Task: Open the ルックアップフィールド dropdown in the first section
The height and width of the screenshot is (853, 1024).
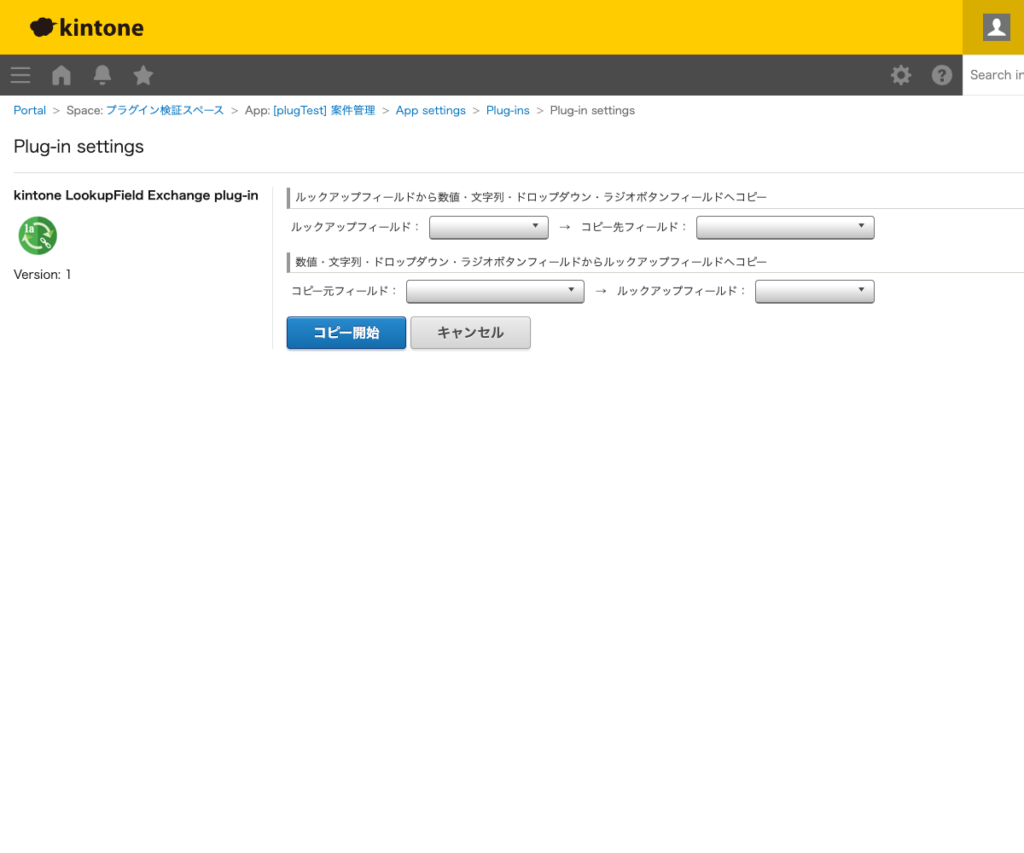Action: point(488,227)
